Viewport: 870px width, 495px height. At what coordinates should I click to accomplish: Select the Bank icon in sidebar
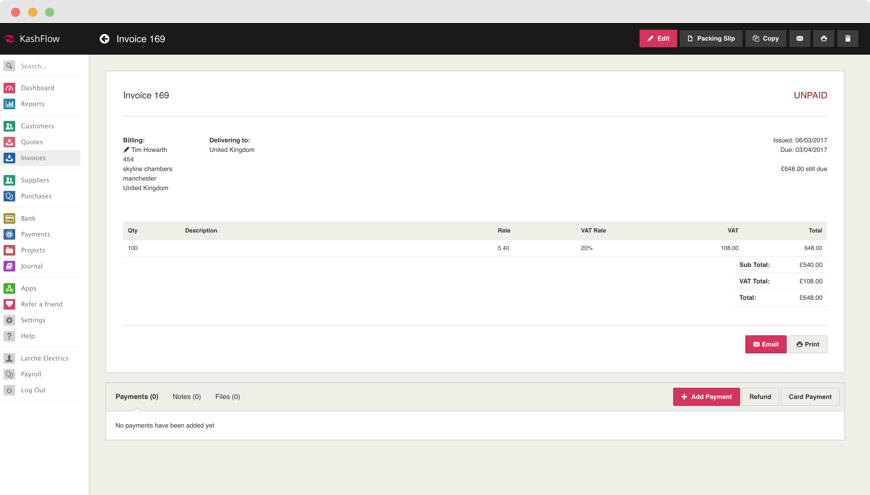9,218
